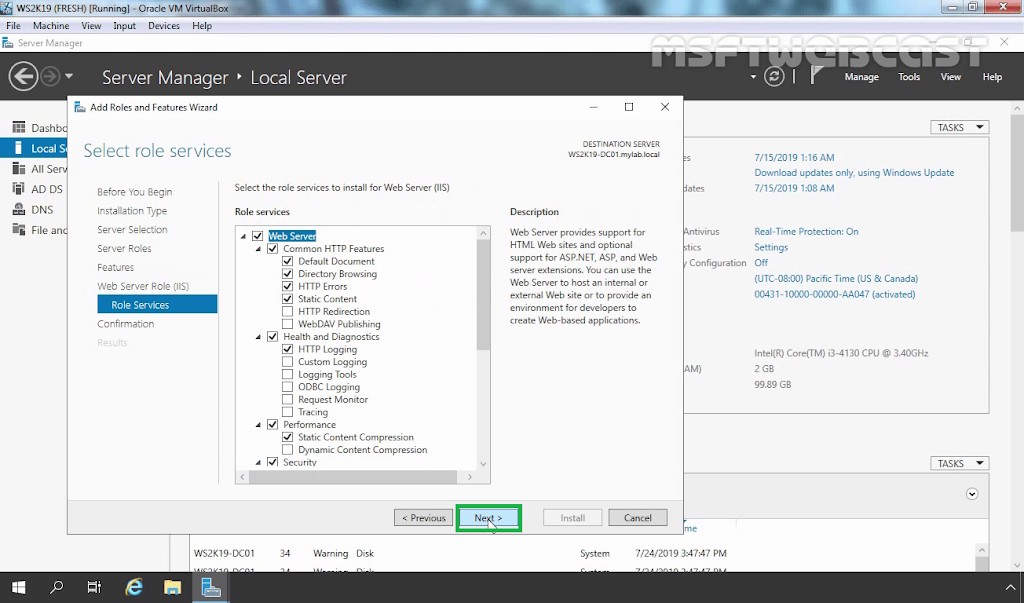Open the product ID activation link

(x=835, y=294)
